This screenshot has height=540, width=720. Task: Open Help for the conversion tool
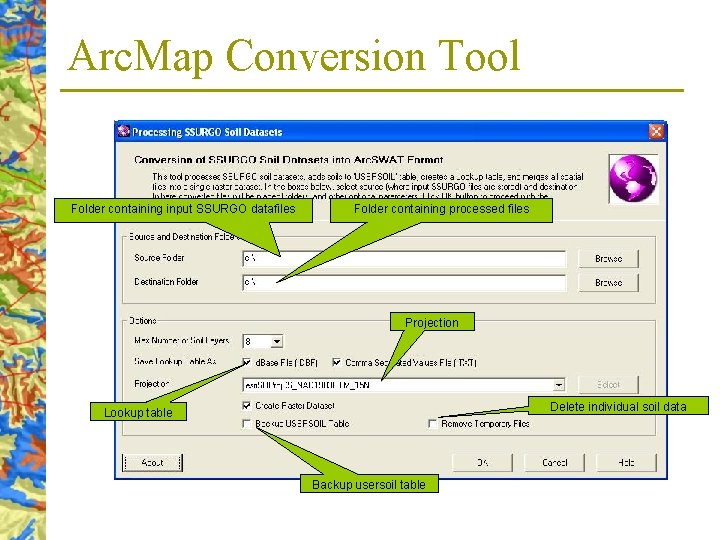626,462
